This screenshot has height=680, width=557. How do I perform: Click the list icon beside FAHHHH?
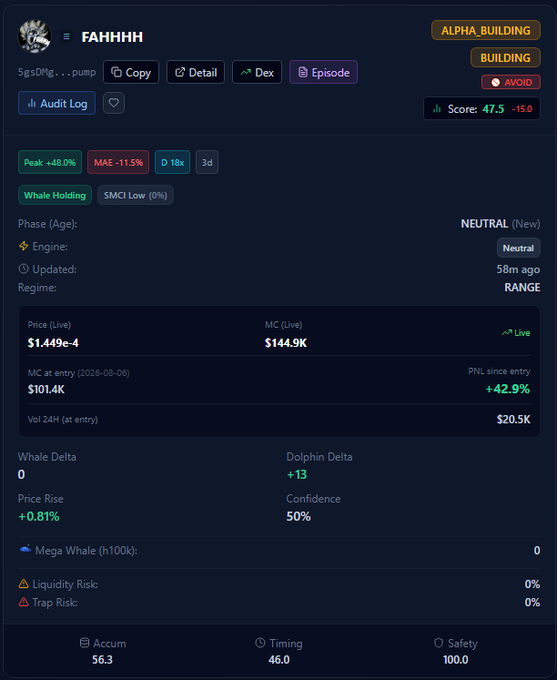click(x=66, y=36)
